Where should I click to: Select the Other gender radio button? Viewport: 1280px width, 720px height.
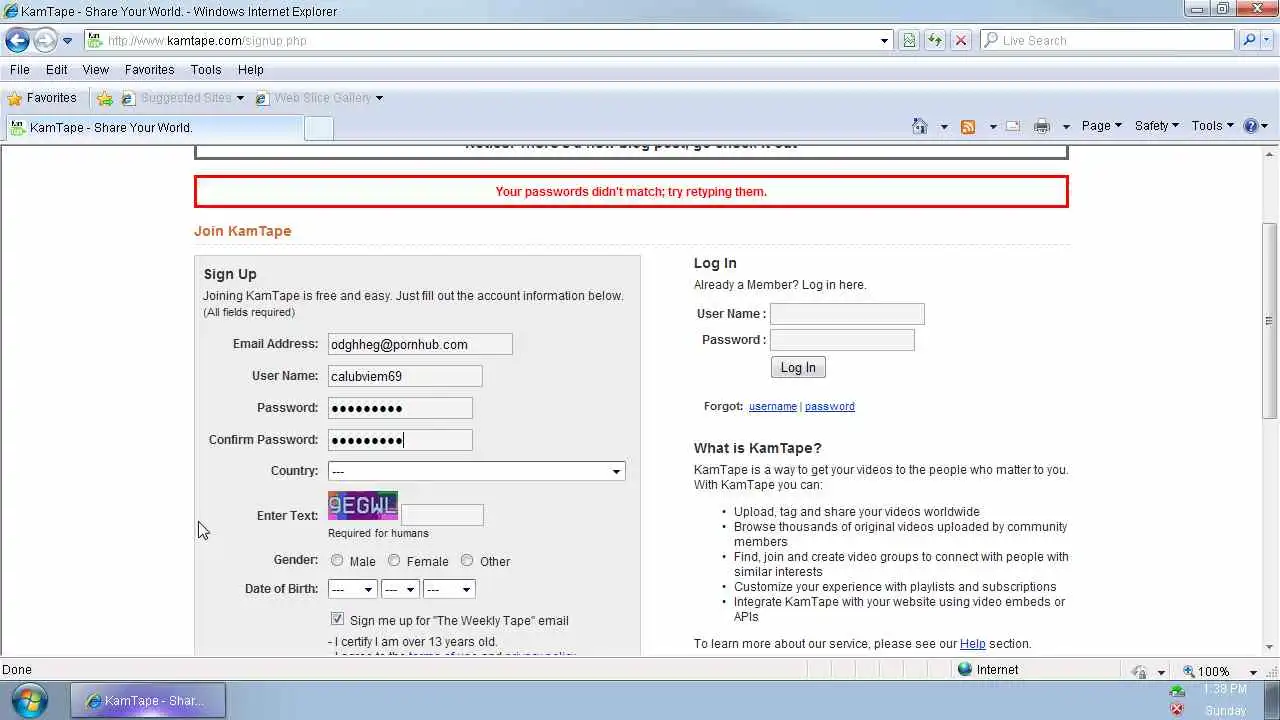click(467, 561)
